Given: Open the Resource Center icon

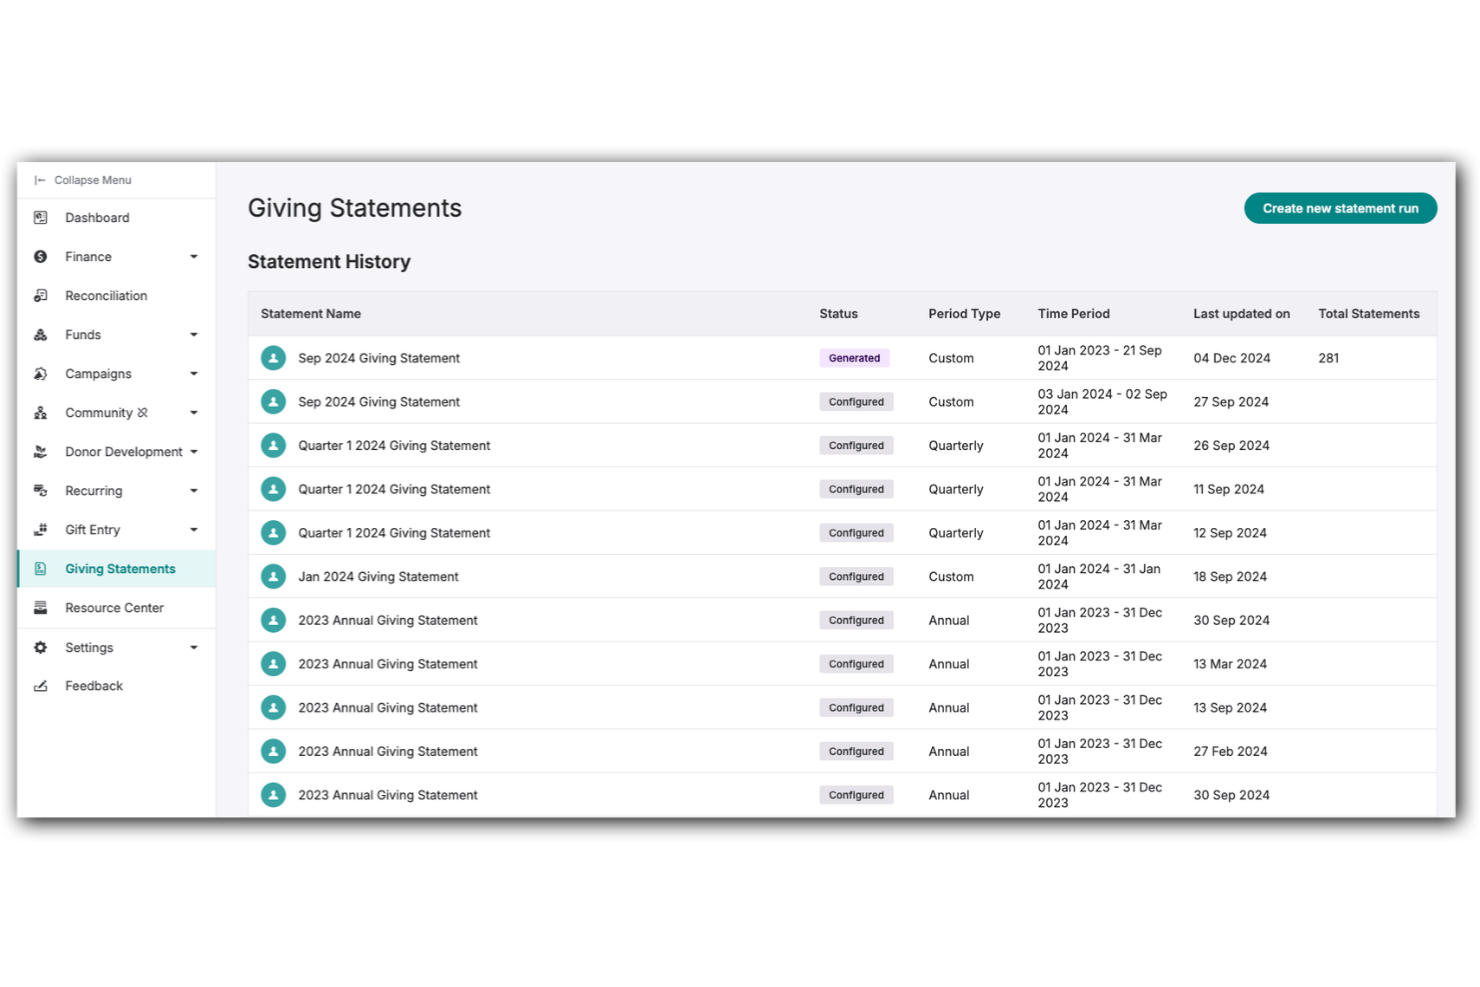Looking at the screenshot, I should (x=40, y=607).
